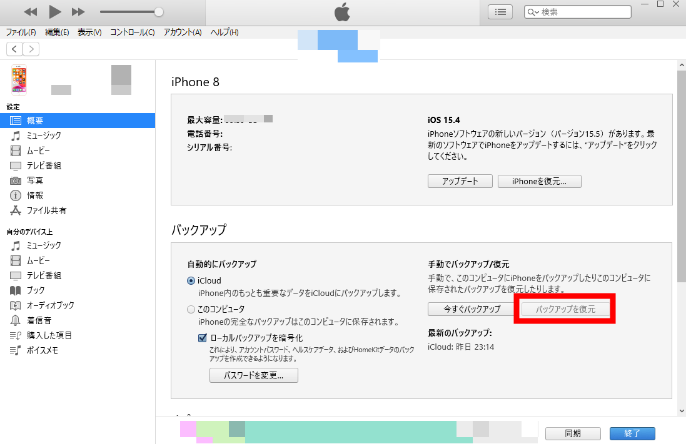The image size is (686, 444).
Task: Click TV icon beside 設定 テレビ番組
Action: click(x=15, y=165)
